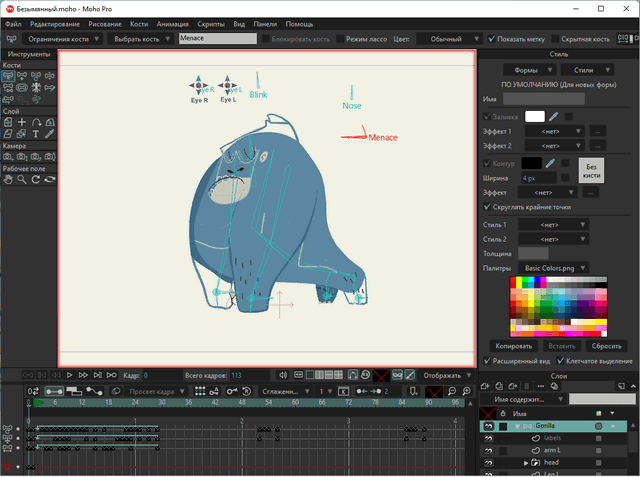640x477 pixels.
Task: Open the Анимация menu
Action: click(172, 22)
